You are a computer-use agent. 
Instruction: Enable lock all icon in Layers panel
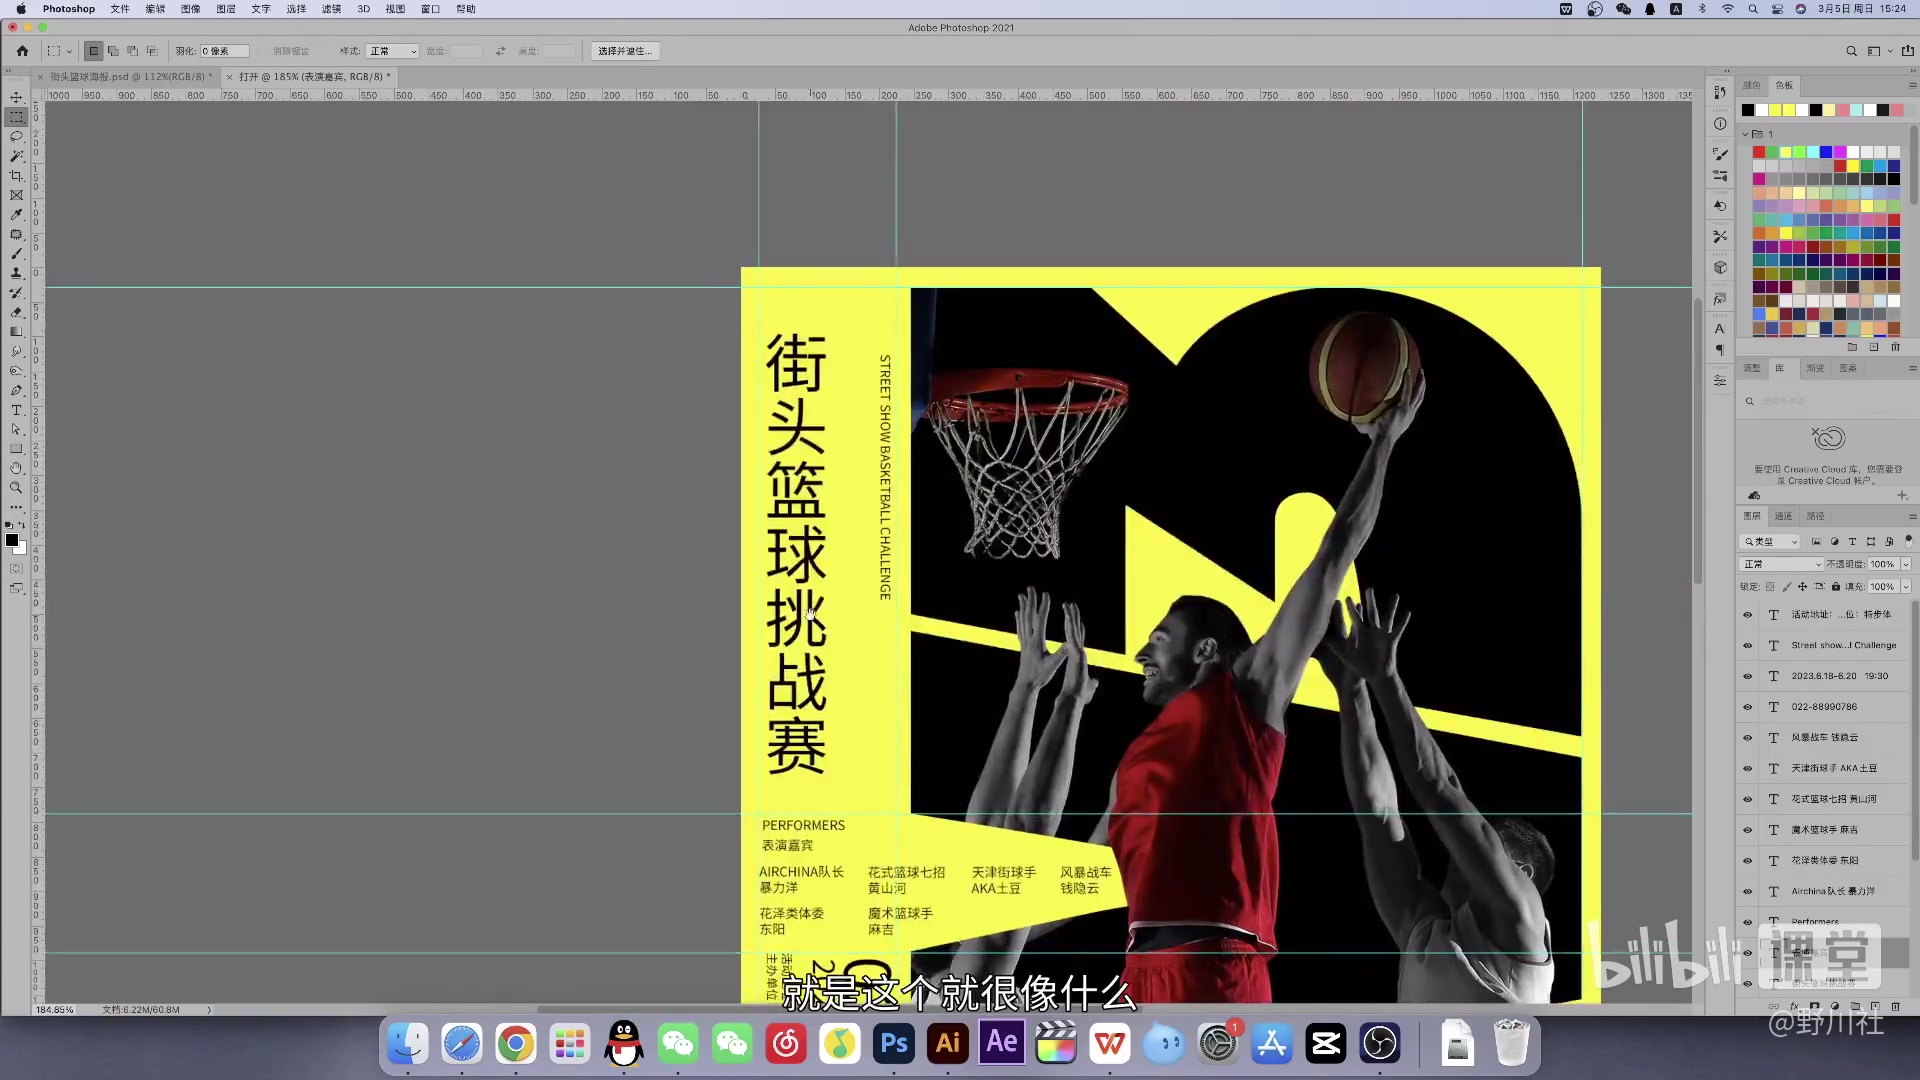pyautogui.click(x=1836, y=587)
